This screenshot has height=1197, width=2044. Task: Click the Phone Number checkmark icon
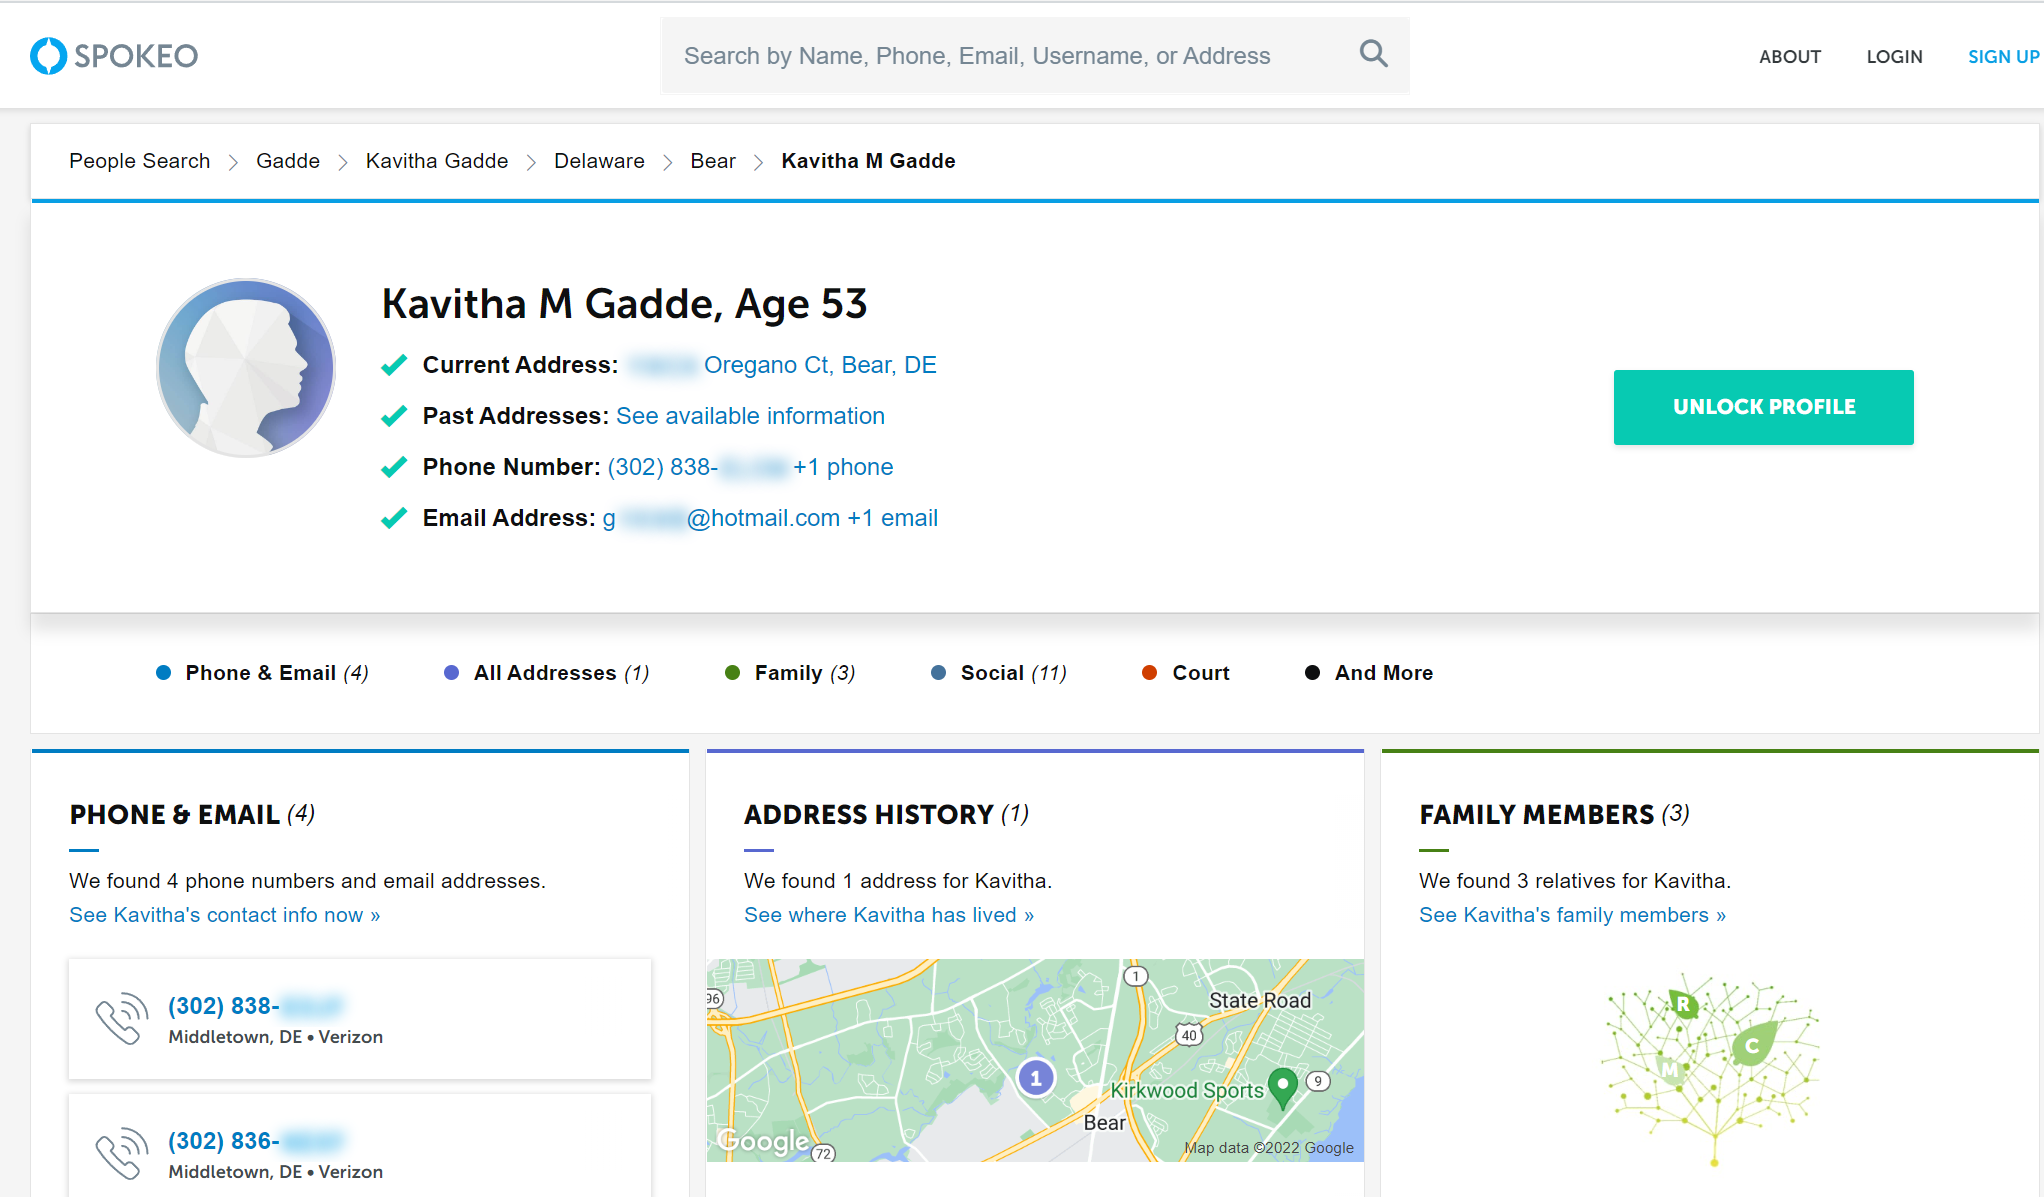click(394, 467)
